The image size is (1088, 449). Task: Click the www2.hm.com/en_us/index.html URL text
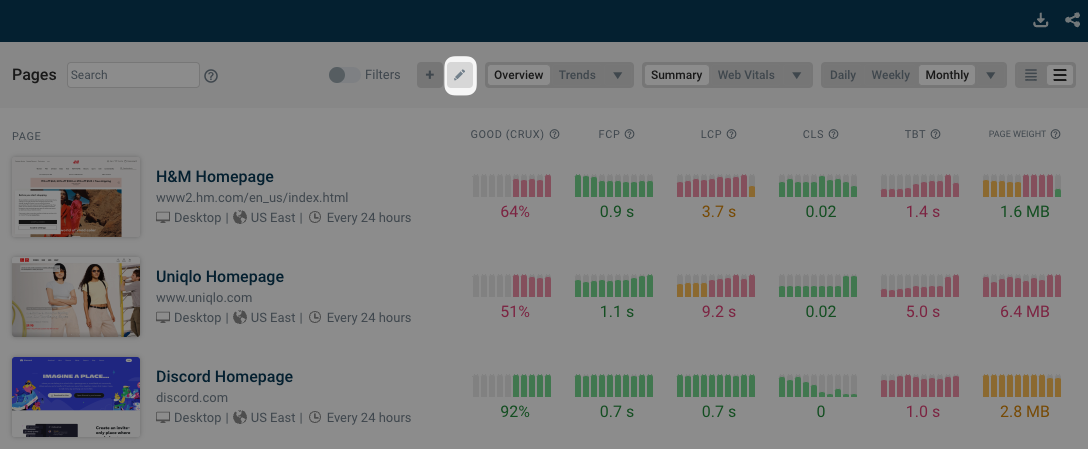(x=252, y=198)
